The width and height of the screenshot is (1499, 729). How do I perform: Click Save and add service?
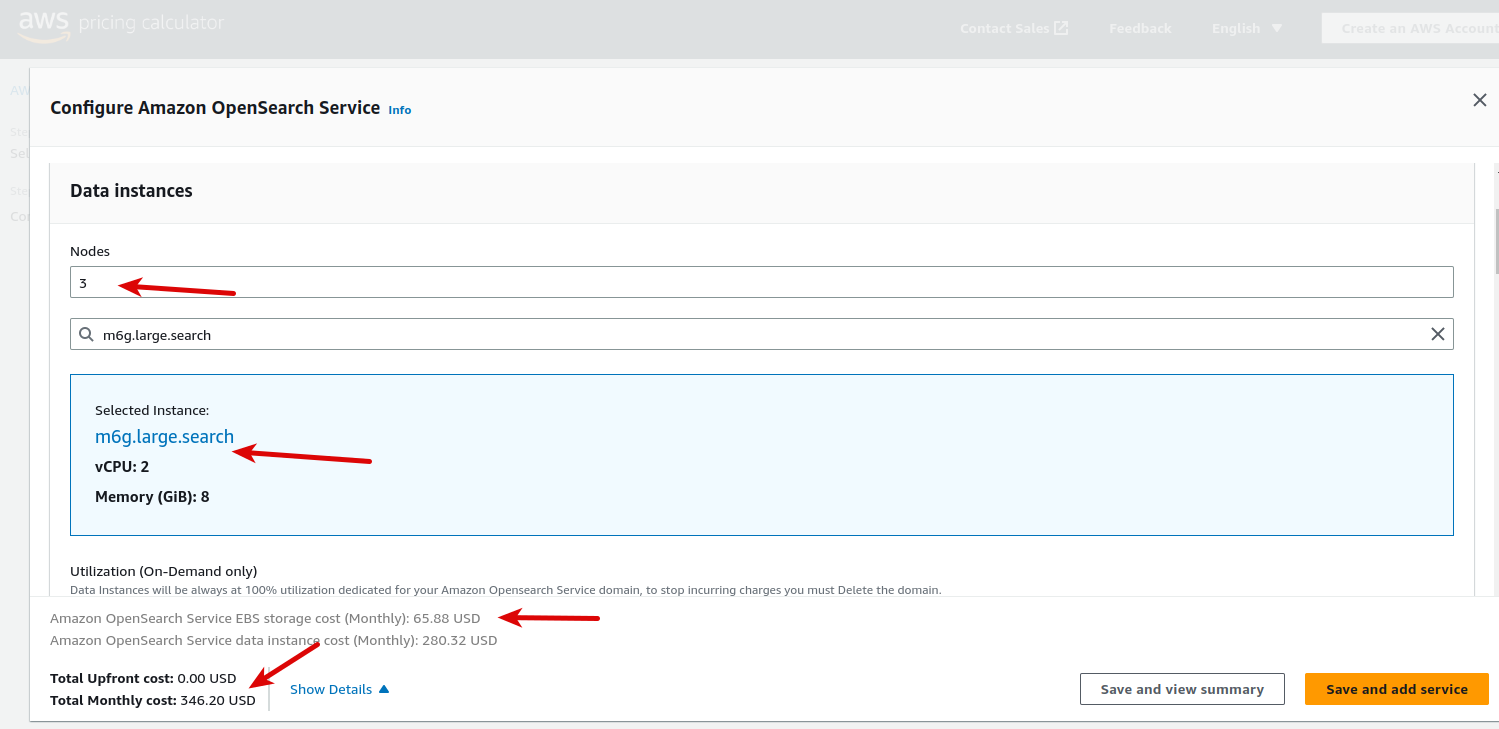coord(1396,689)
